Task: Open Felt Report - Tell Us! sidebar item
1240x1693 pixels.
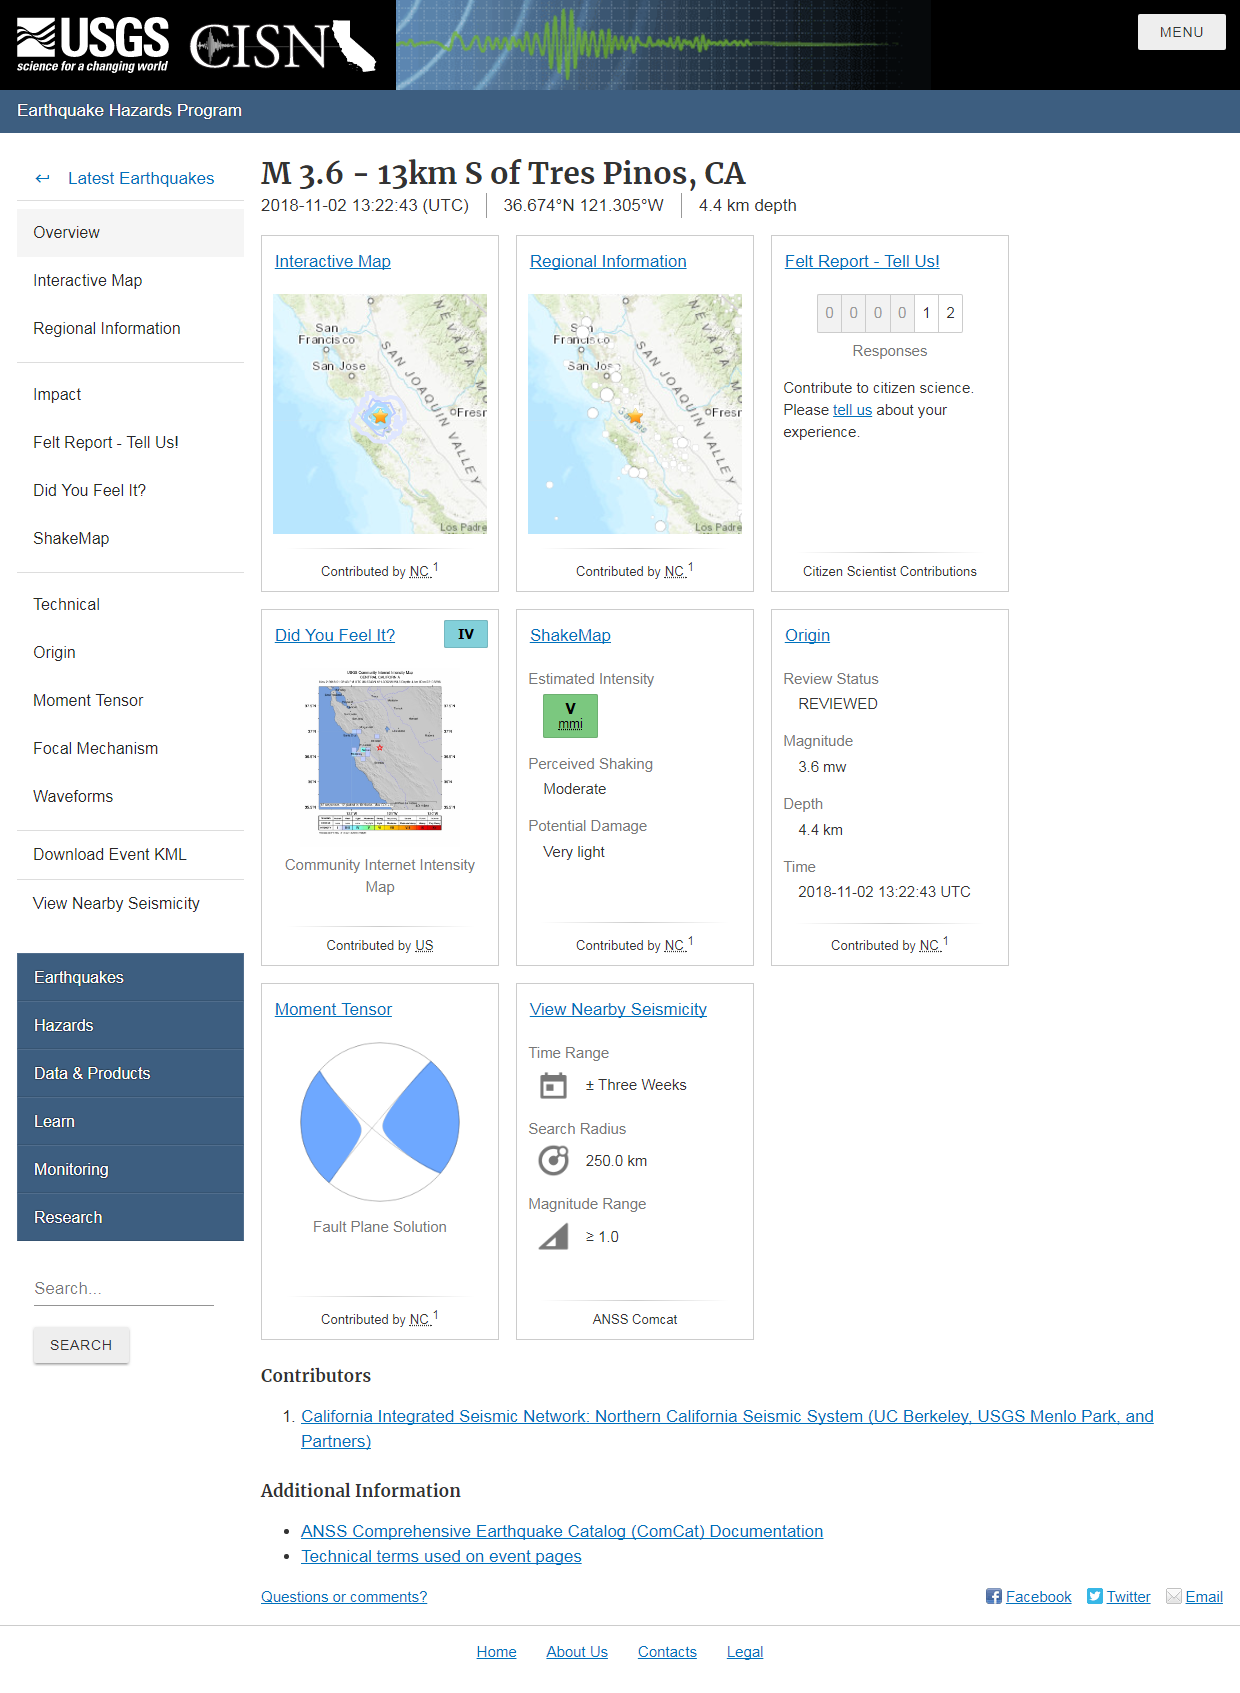Action: click(x=130, y=442)
